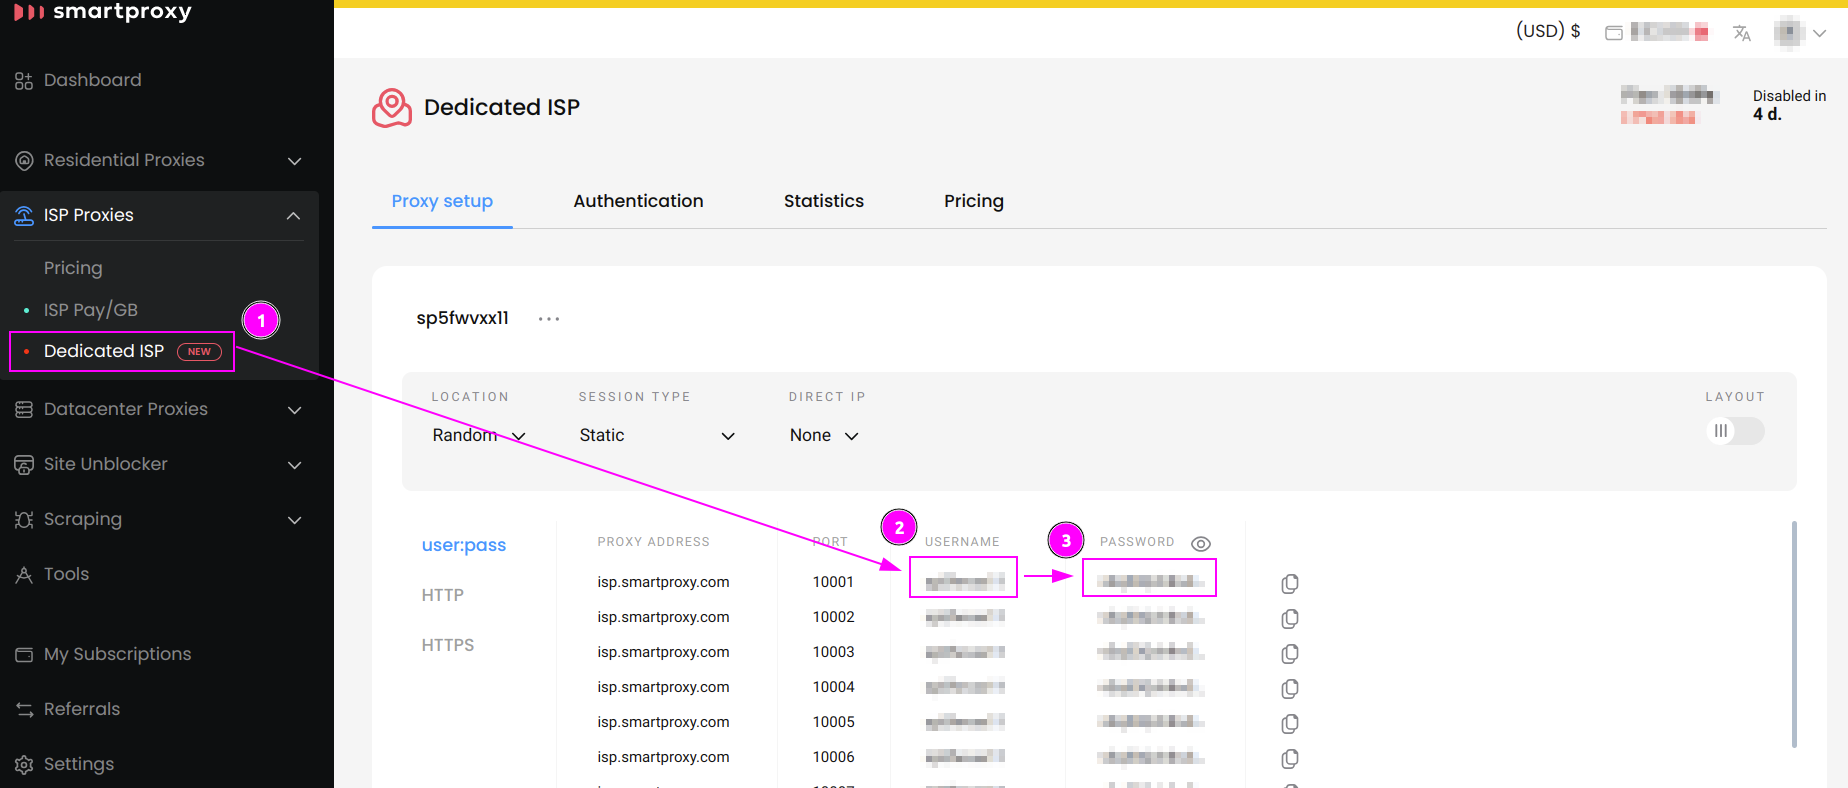Viewport: 1848px width, 788px height.
Task: Switch to the Proxy setup tab
Action: (442, 201)
